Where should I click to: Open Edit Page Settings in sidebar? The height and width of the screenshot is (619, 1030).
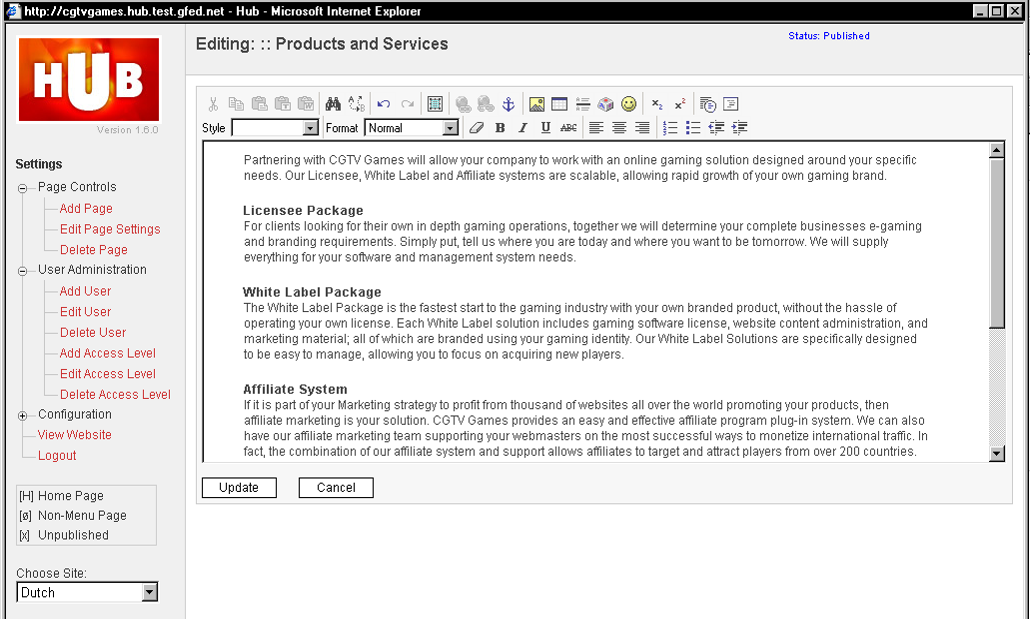pos(110,229)
